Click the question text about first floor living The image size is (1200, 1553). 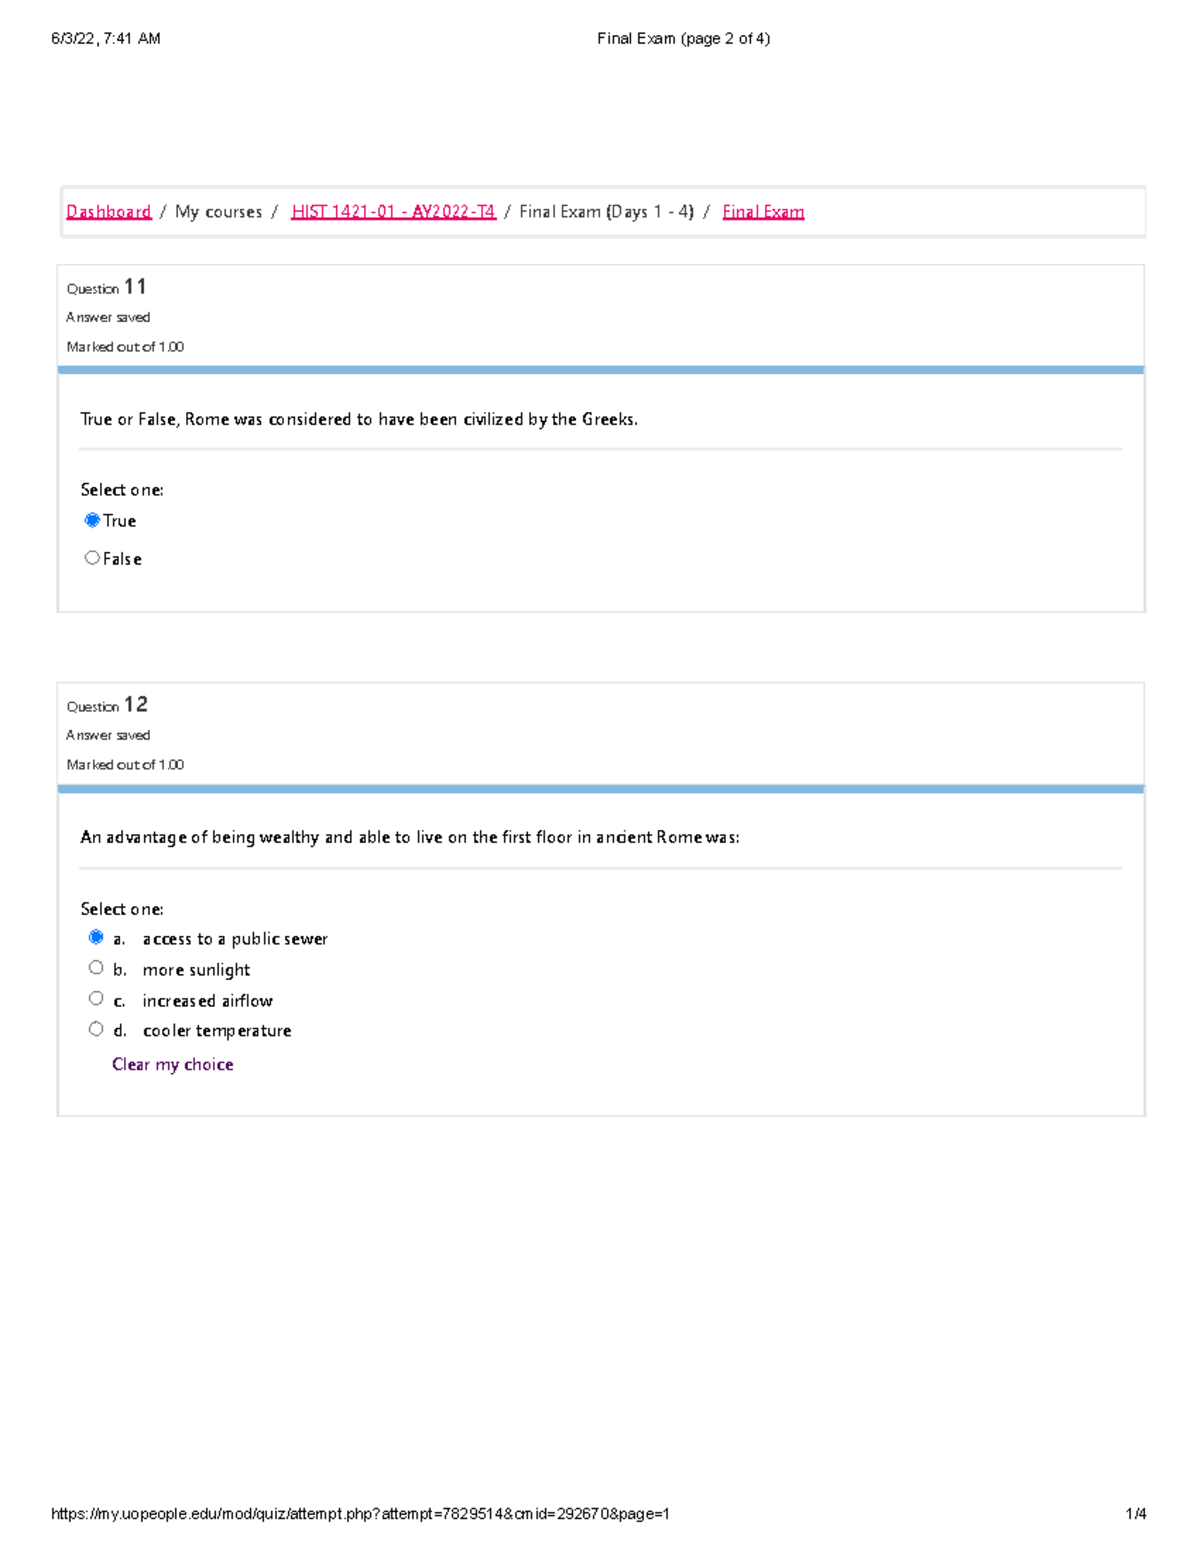coord(410,838)
